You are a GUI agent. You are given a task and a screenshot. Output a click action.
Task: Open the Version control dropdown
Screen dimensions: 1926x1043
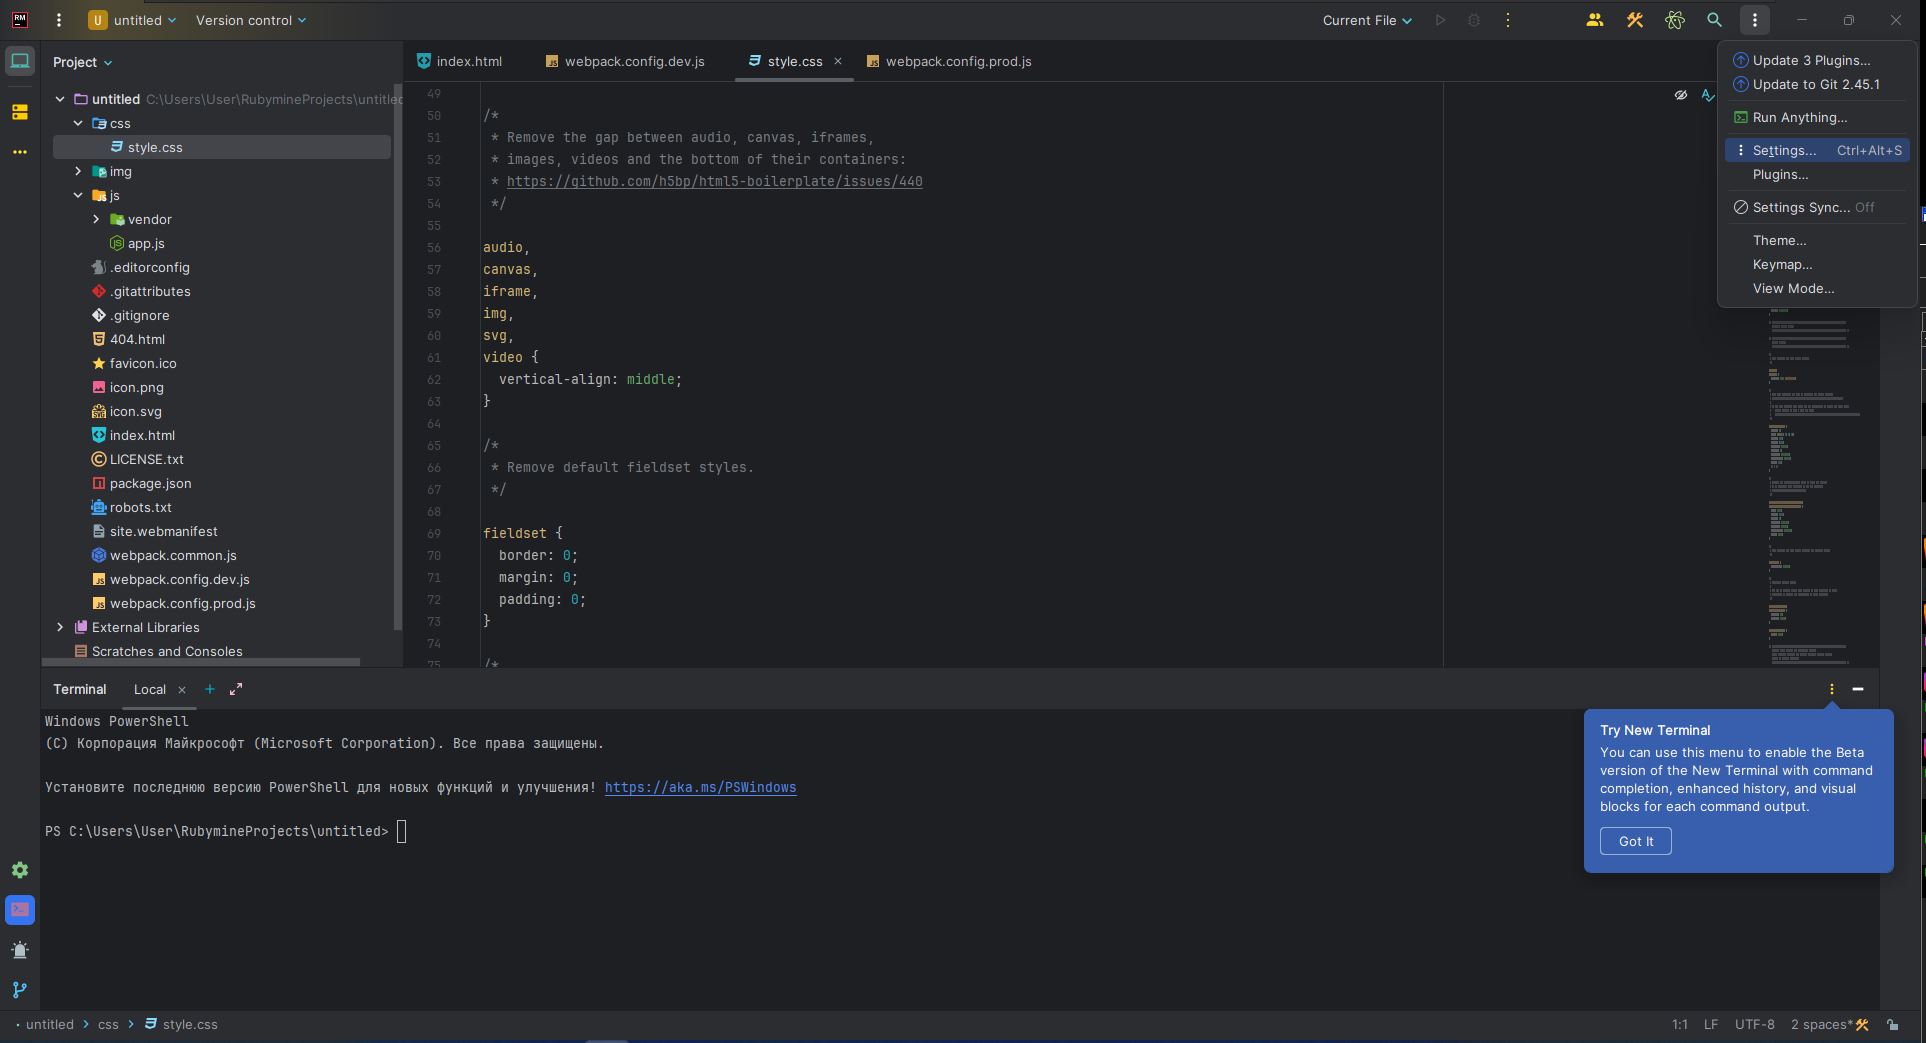point(251,20)
